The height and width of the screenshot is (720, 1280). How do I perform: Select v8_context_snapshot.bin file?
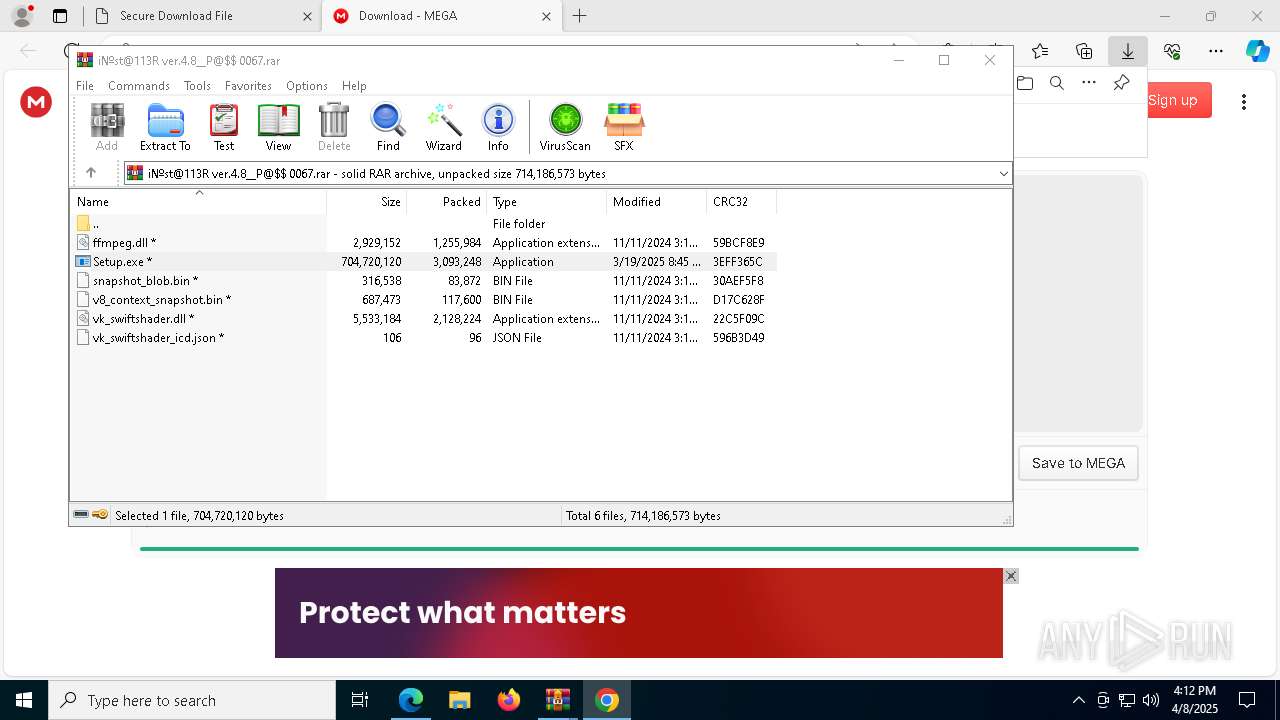coord(423,300)
